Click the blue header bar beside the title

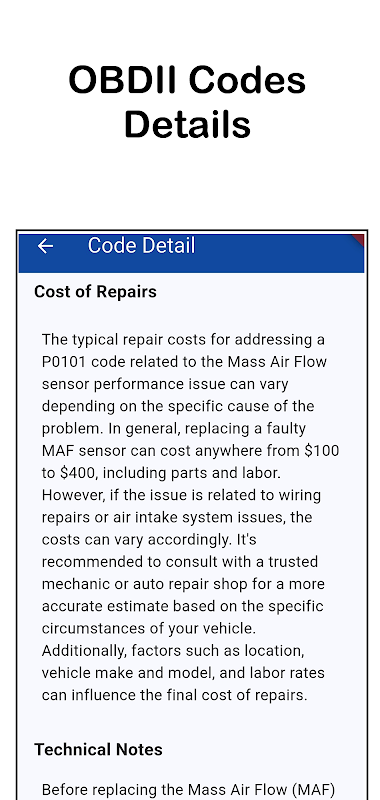[x=275, y=253]
